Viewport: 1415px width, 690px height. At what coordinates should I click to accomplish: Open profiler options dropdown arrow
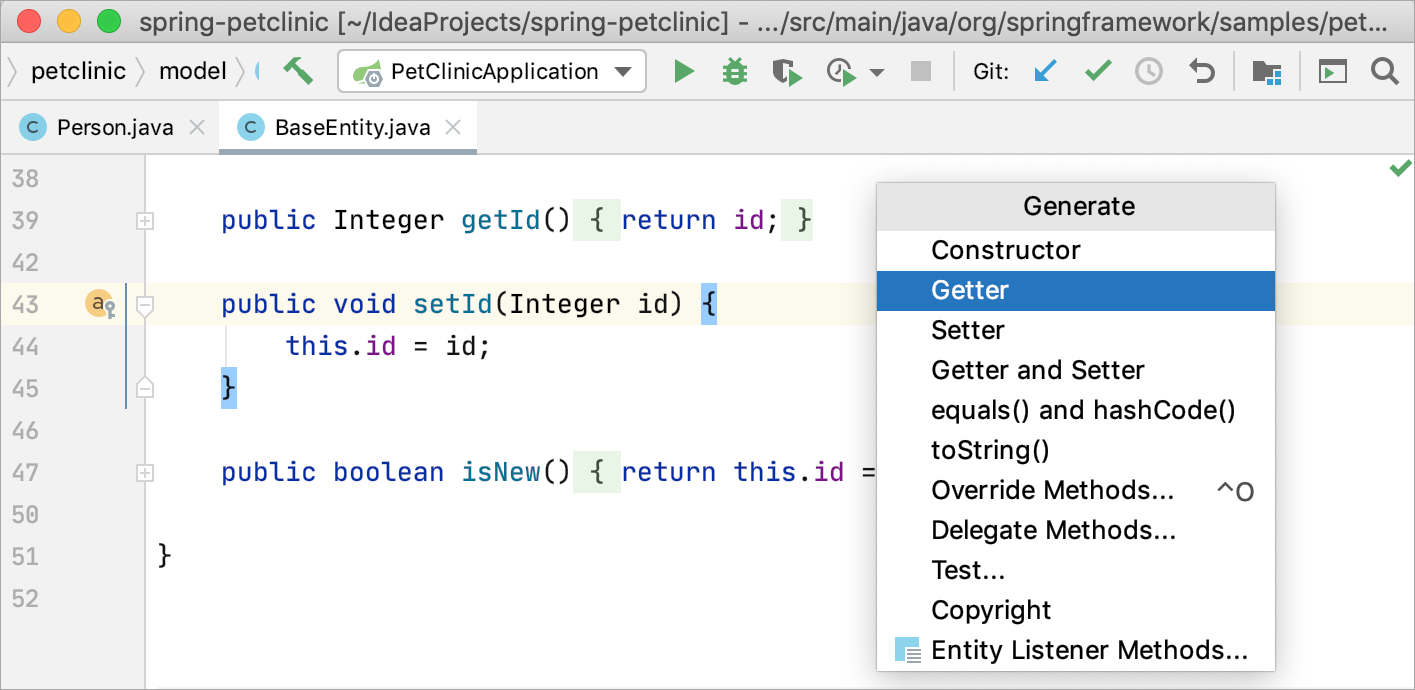point(877,72)
